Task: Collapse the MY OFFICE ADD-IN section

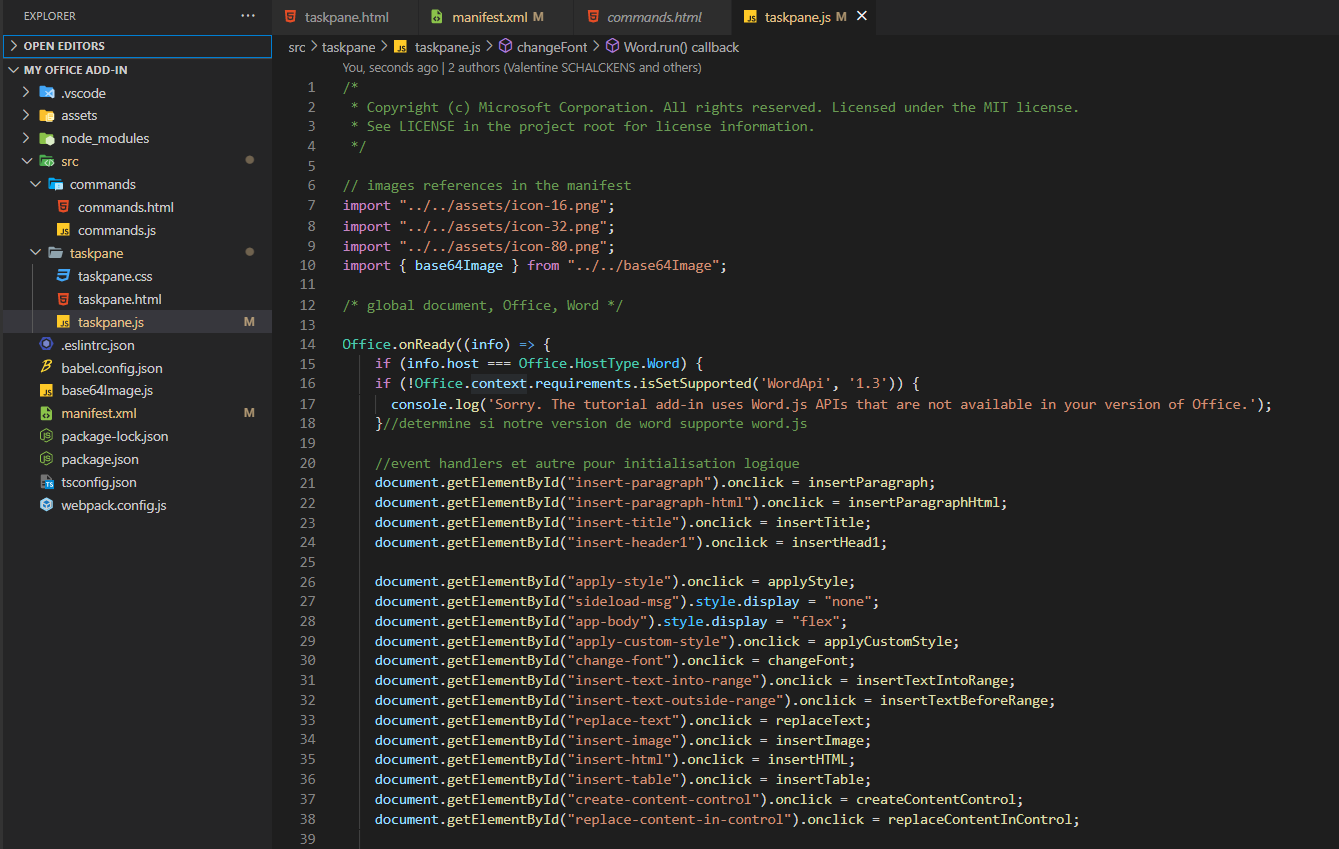Action: pos(137,70)
